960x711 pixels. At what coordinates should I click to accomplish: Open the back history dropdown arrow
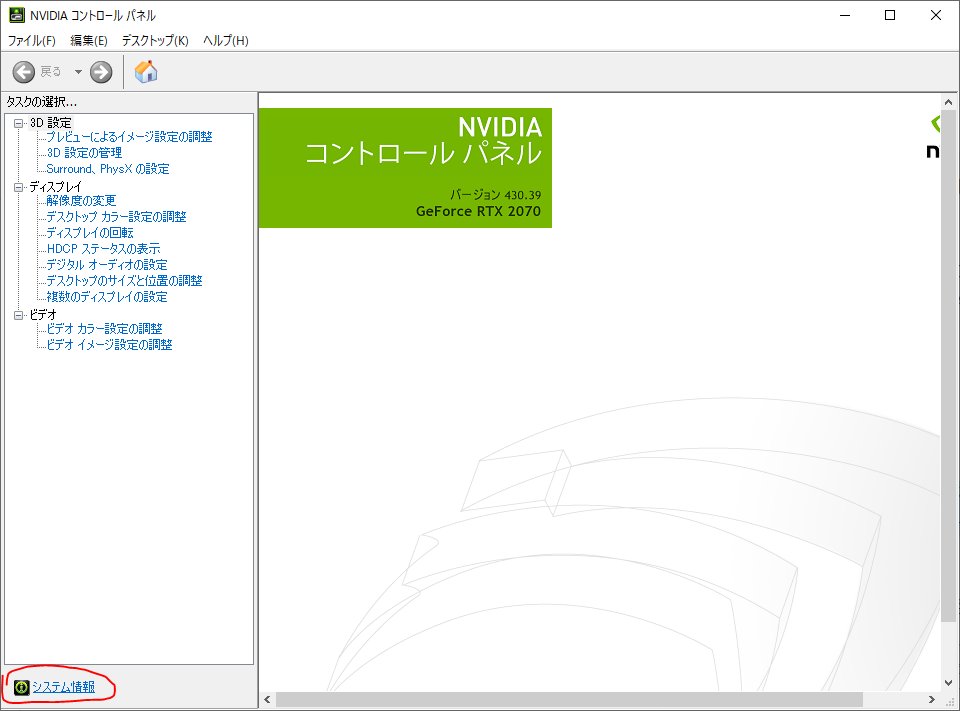pos(78,72)
